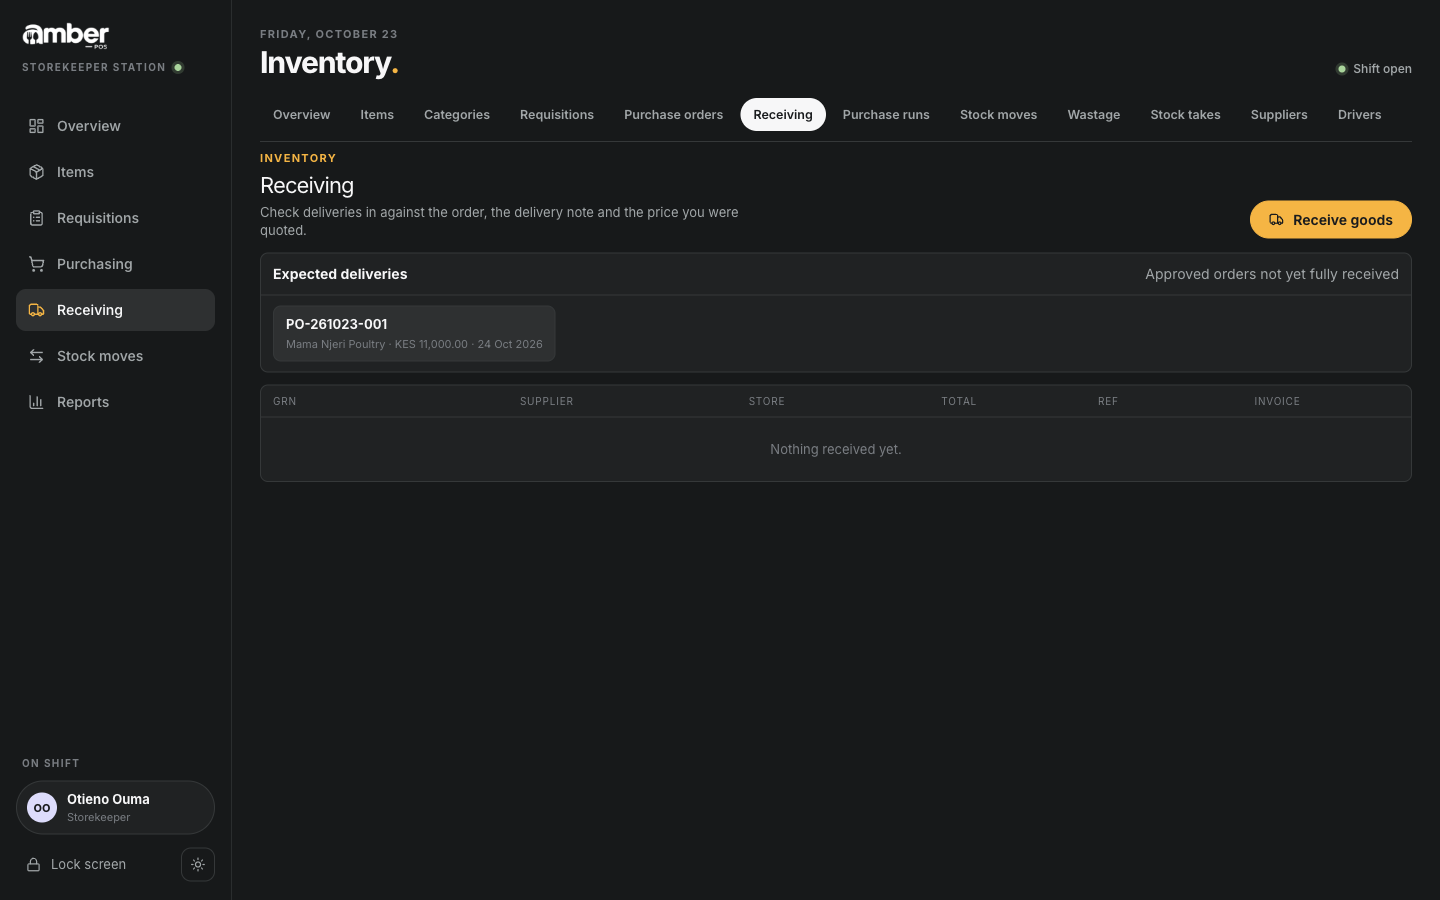Open the Overview tab in Inventory
The width and height of the screenshot is (1440, 900).
tap(302, 115)
